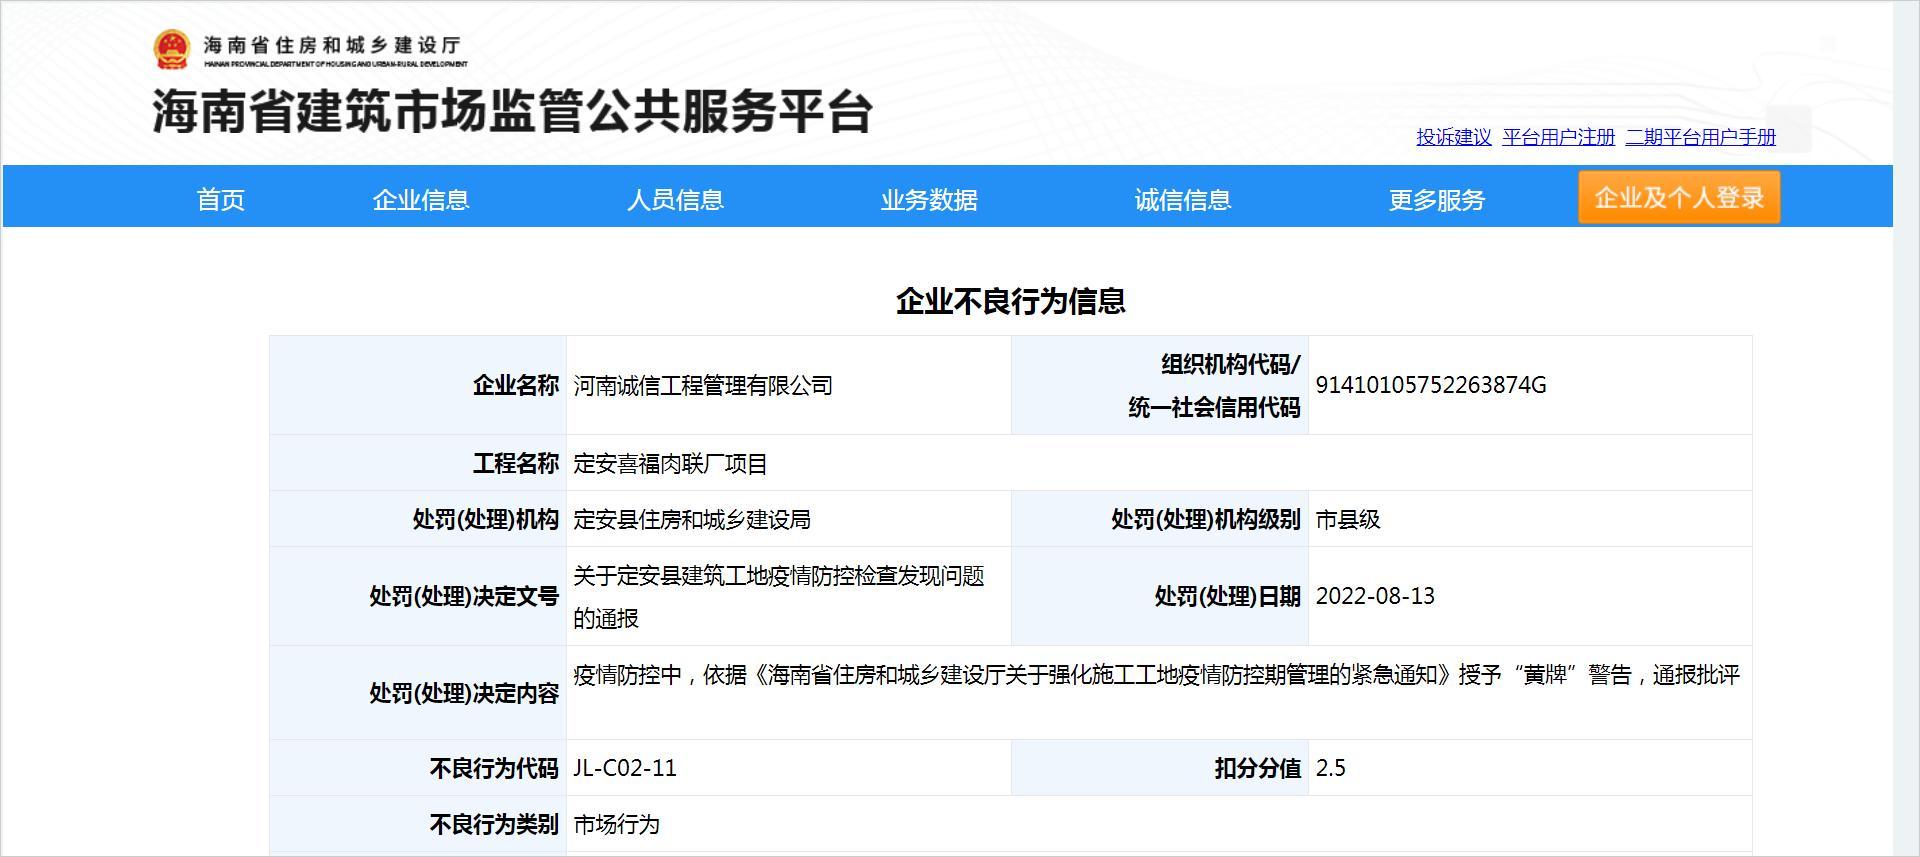Select behavior code JL-C02-11
The height and width of the screenshot is (857, 1920).
pyautogui.click(x=625, y=768)
